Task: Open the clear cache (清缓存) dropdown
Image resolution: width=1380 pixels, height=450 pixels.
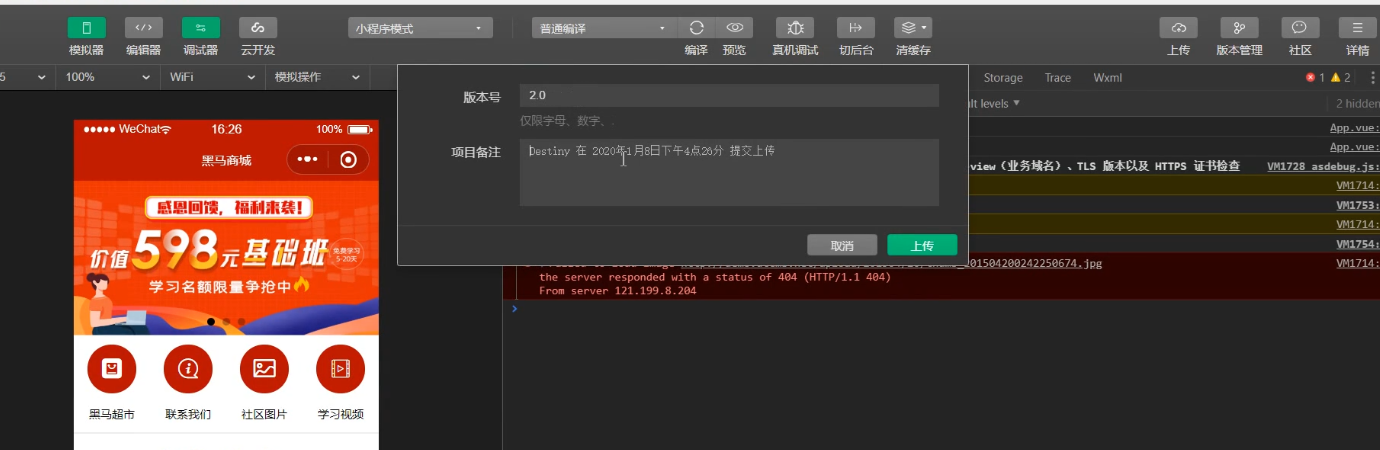Action: [913, 28]
